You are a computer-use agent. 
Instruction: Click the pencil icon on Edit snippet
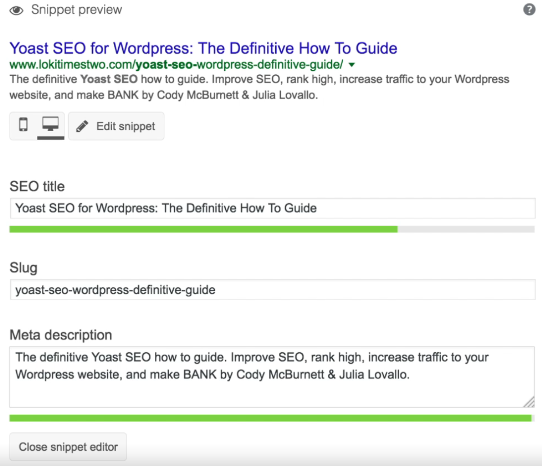(x=82, y=126)
